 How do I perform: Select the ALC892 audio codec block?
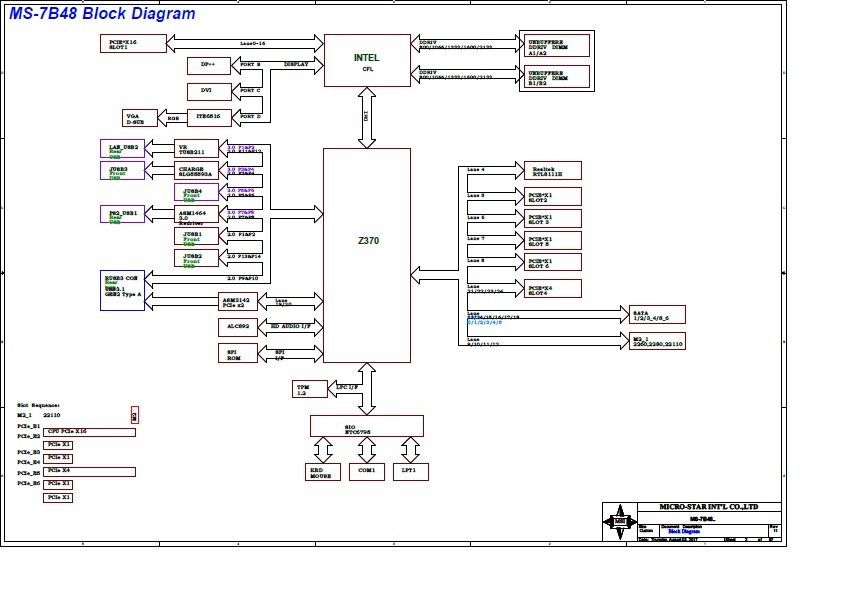[237, 327]
